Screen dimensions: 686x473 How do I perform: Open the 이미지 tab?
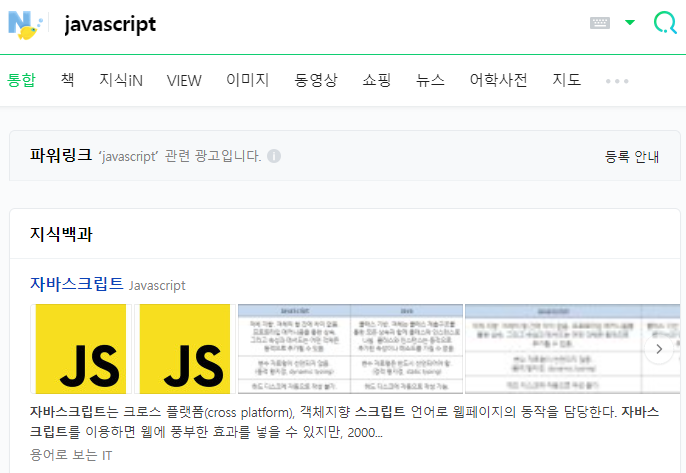click(x=248, y=80)
